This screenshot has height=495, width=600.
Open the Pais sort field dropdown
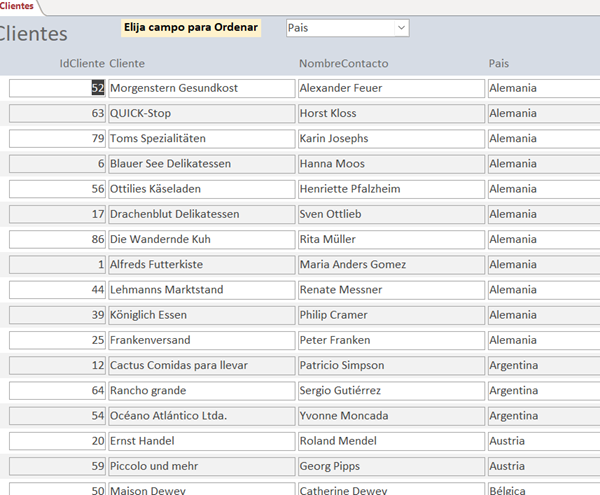tap(401, 28)
